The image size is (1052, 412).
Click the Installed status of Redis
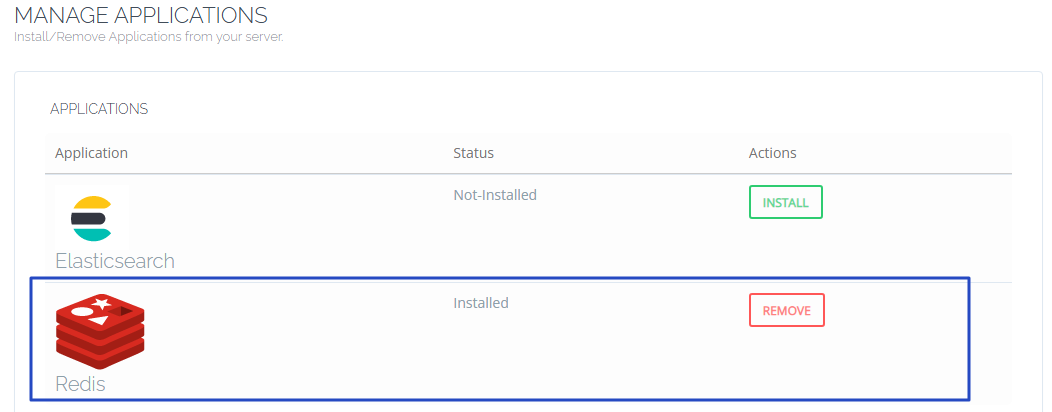(x=481, y=303)
